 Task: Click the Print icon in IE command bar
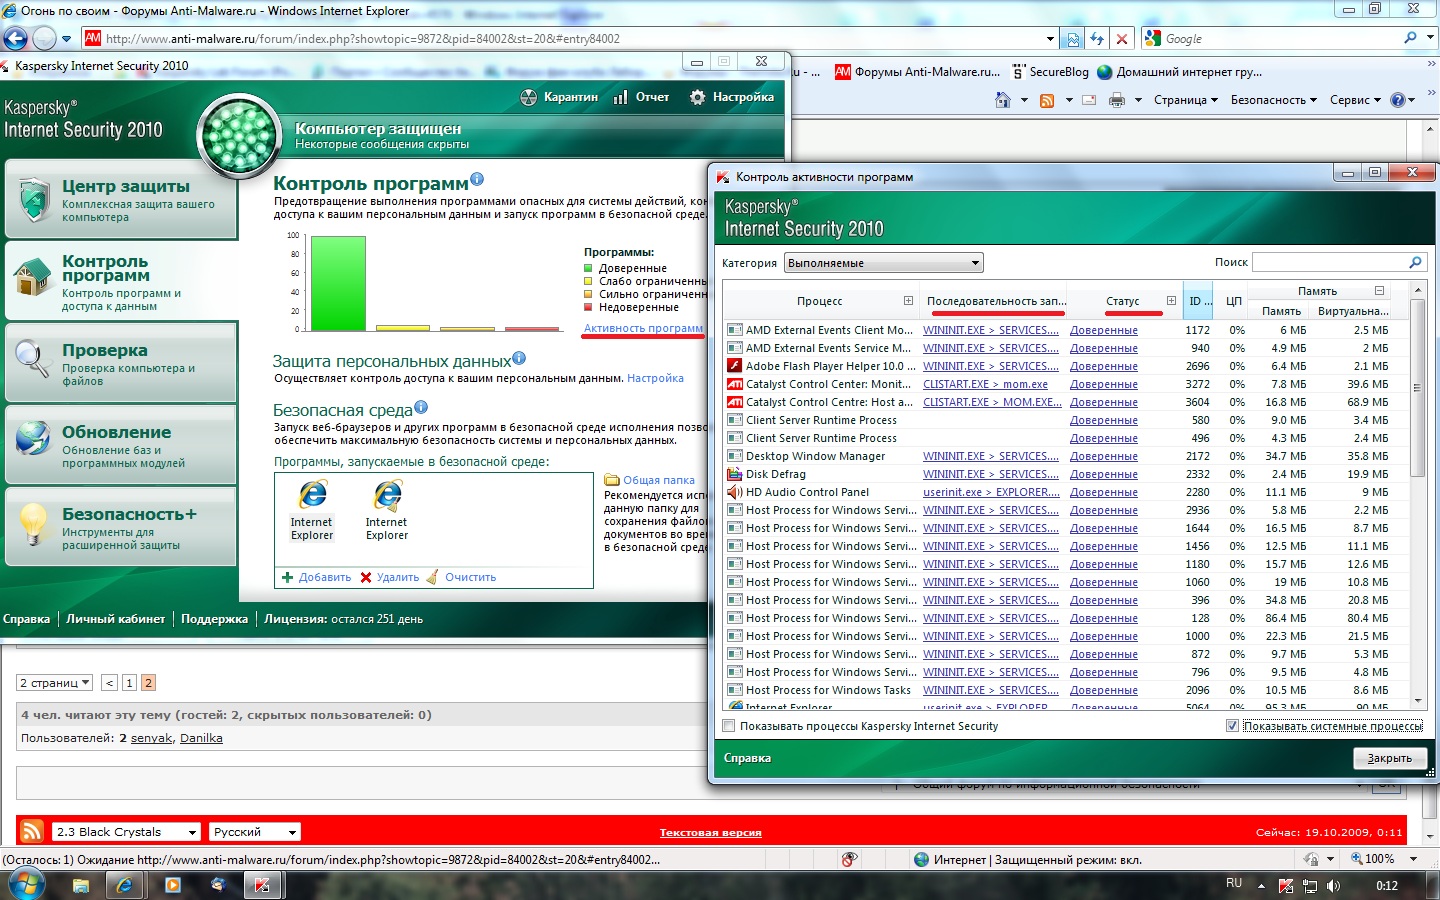1117,100
